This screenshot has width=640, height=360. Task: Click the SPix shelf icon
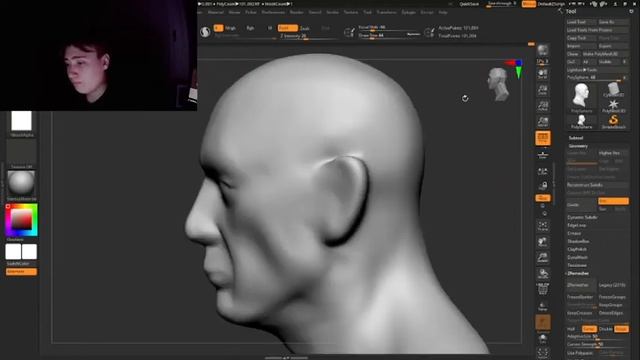click(543, 62)
